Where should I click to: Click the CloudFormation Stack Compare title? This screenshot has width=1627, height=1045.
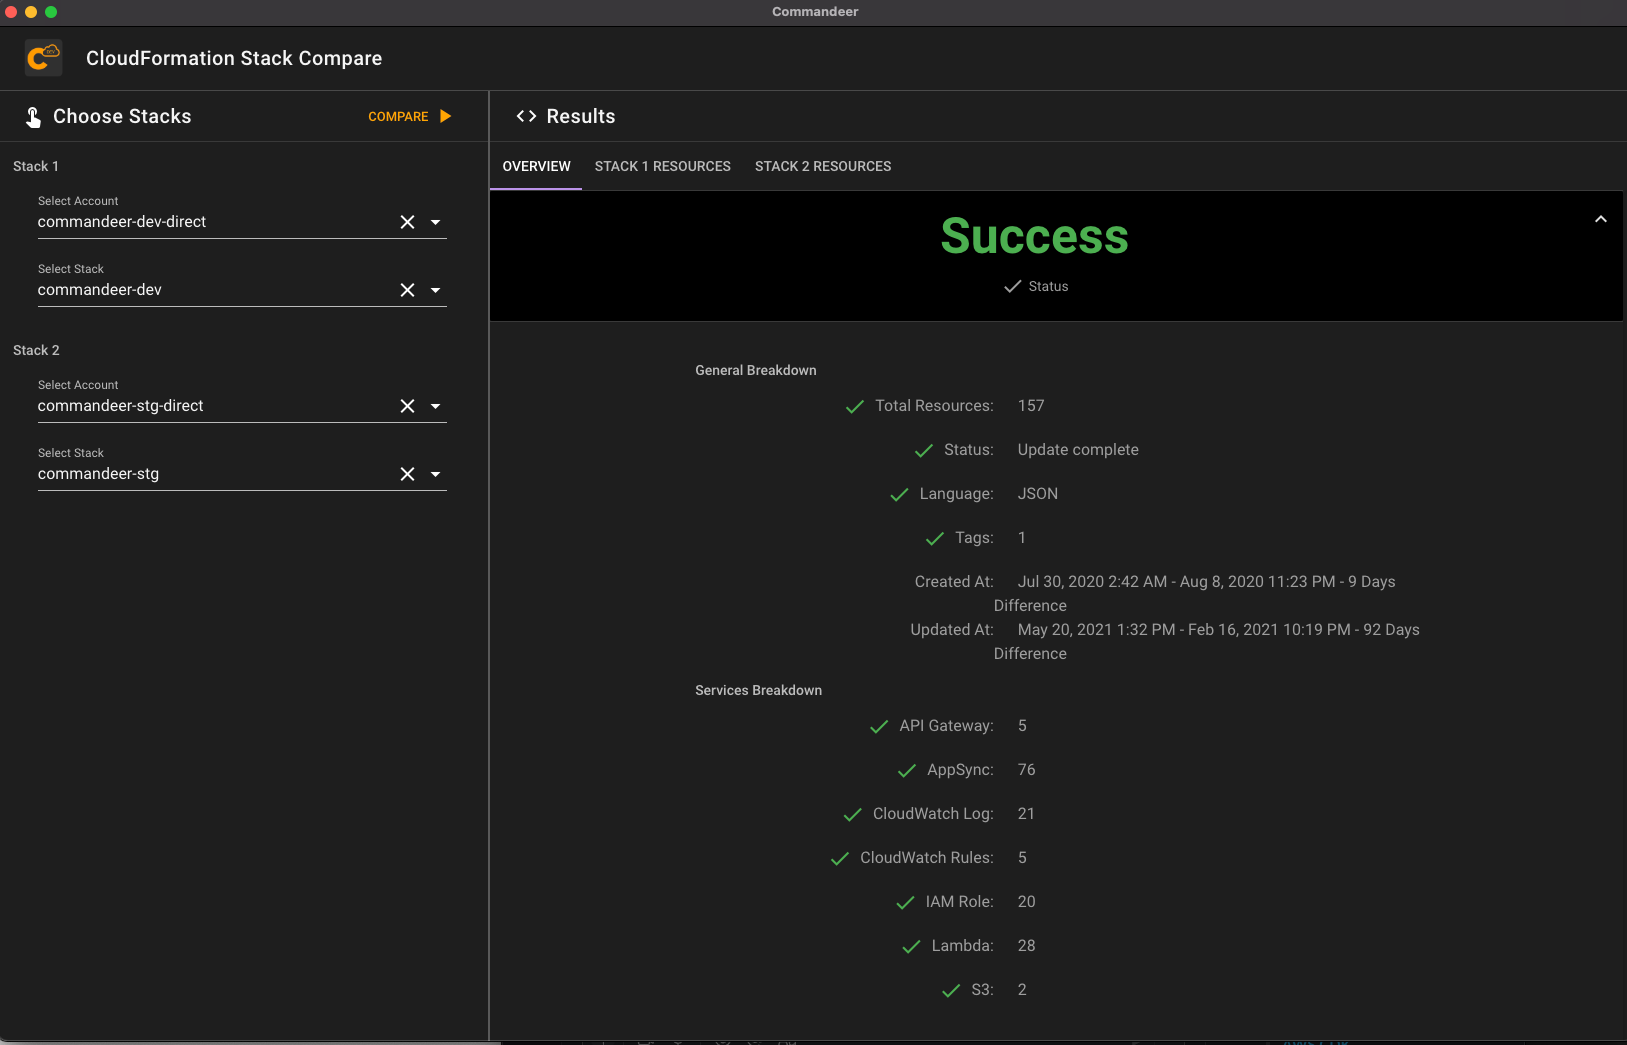(x=234, y=58)
